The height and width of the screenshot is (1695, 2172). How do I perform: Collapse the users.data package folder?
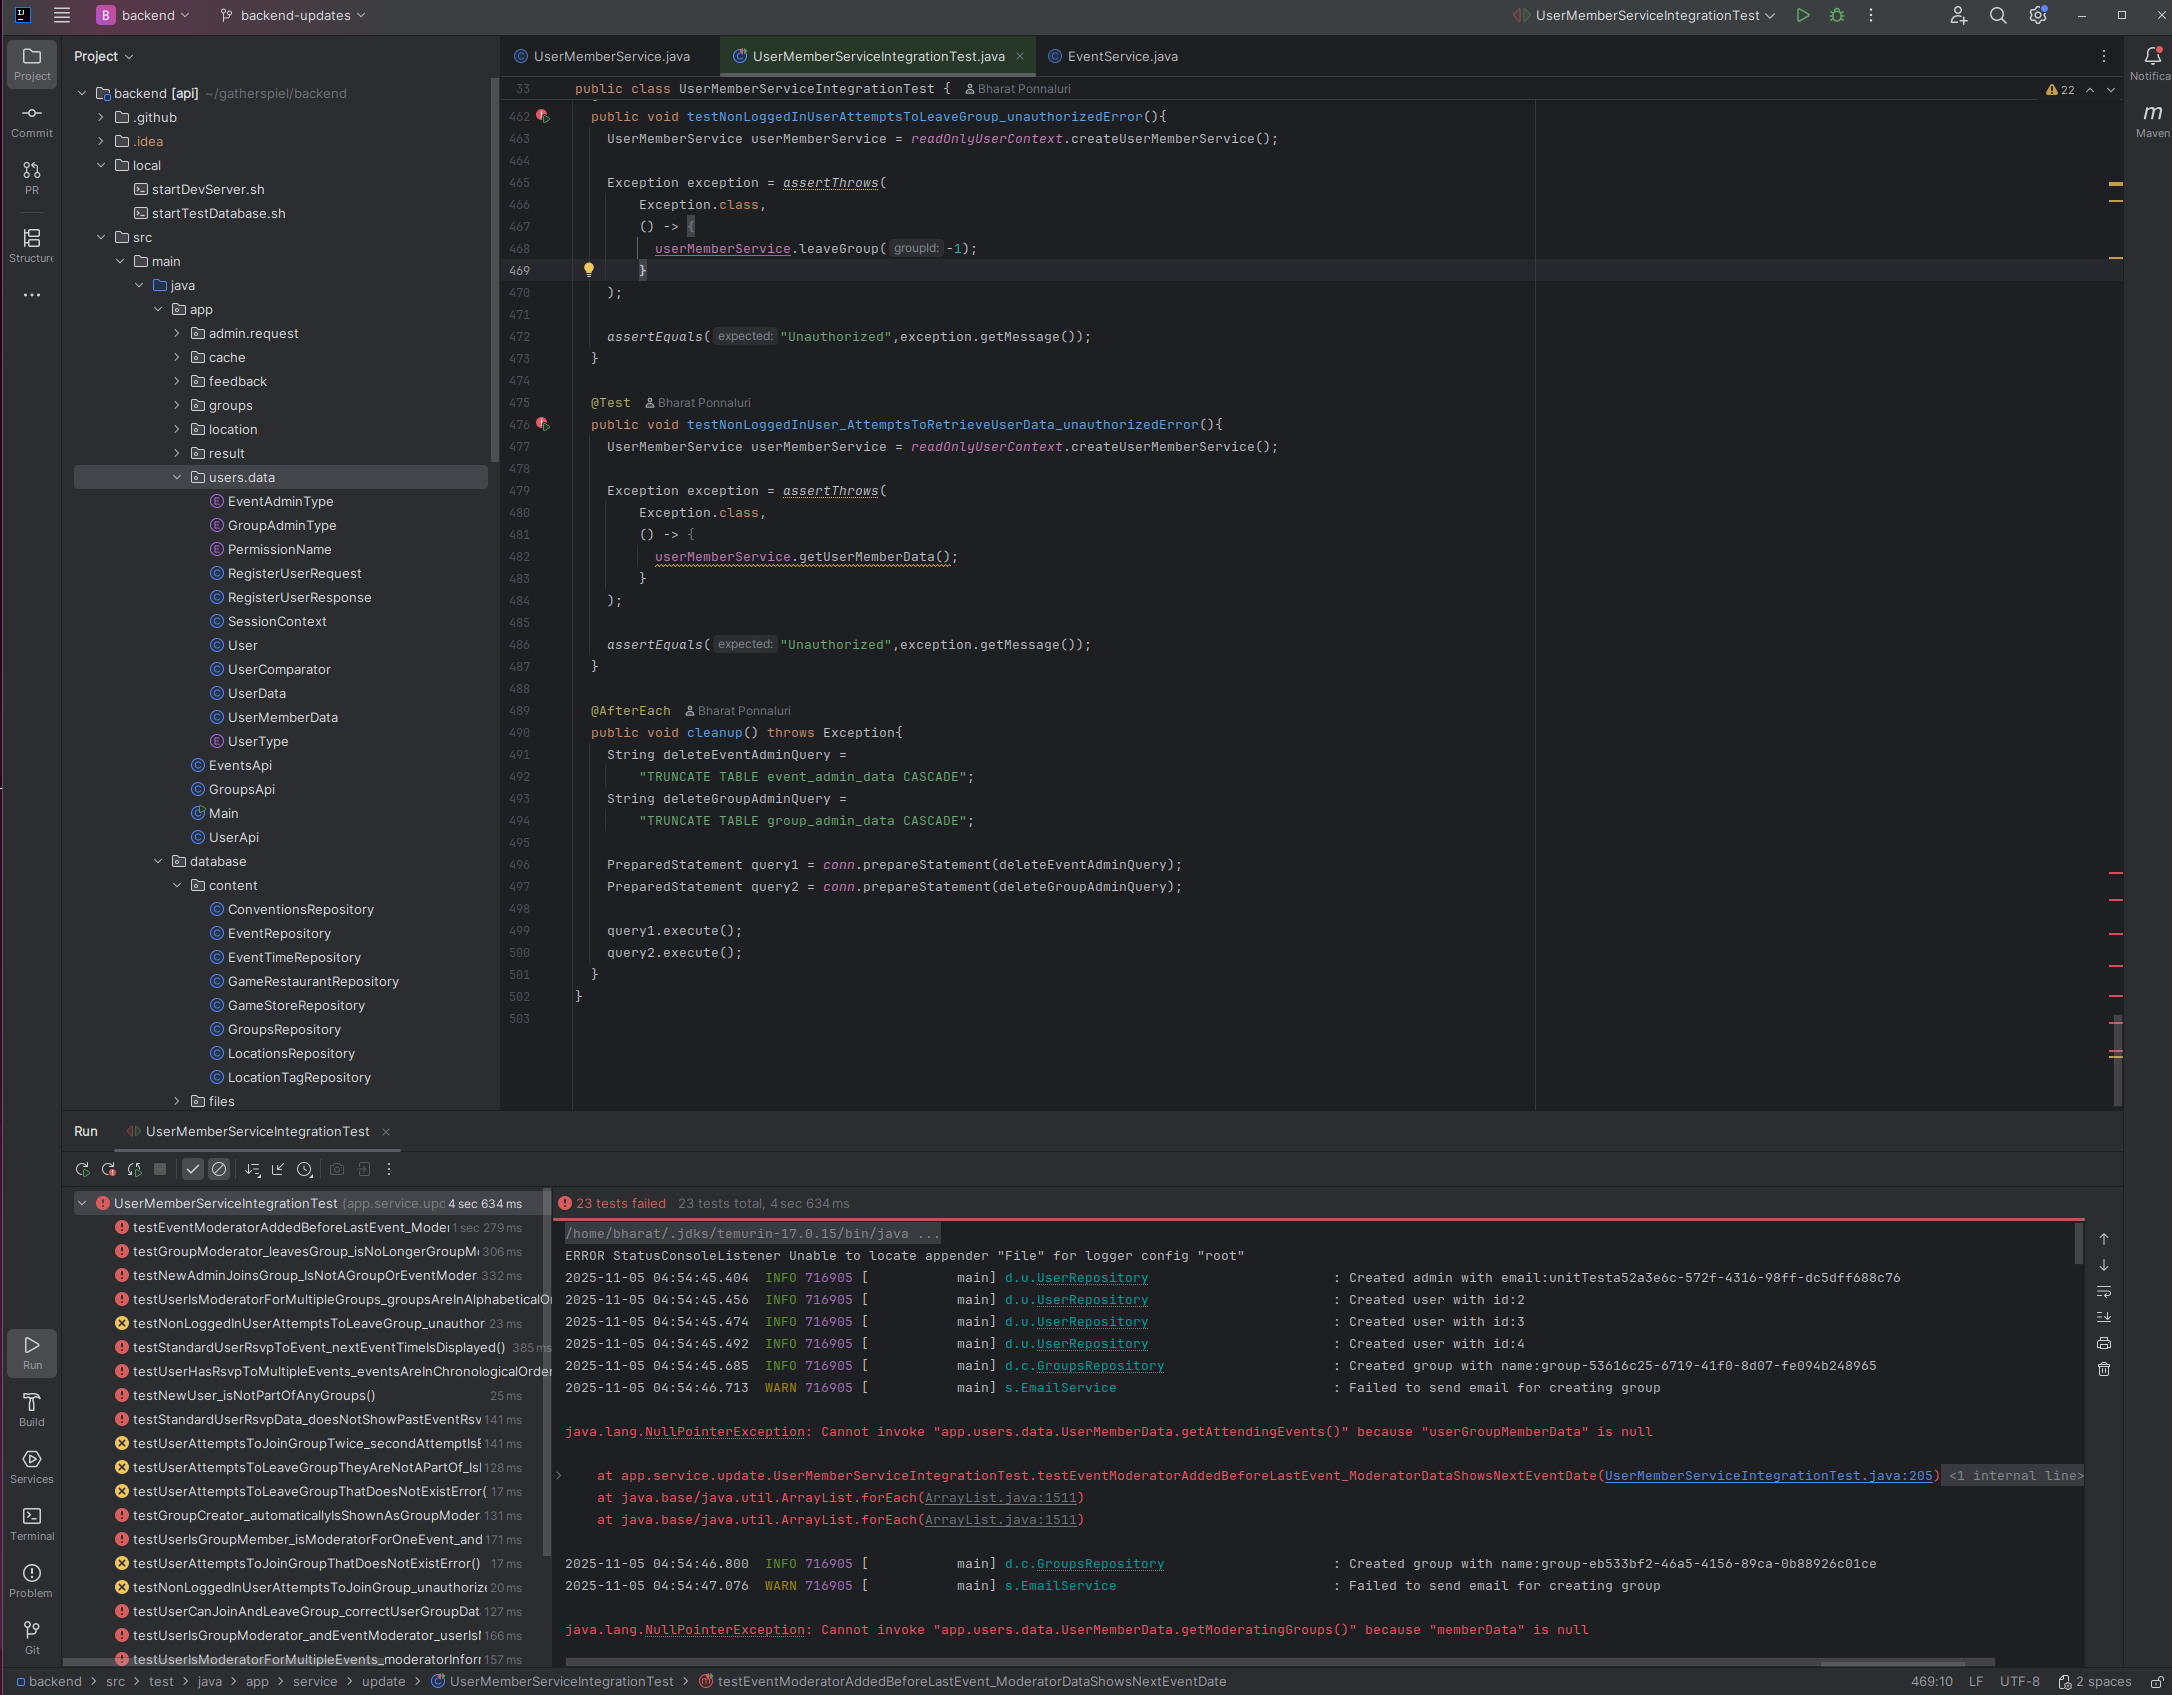point(177,477)
